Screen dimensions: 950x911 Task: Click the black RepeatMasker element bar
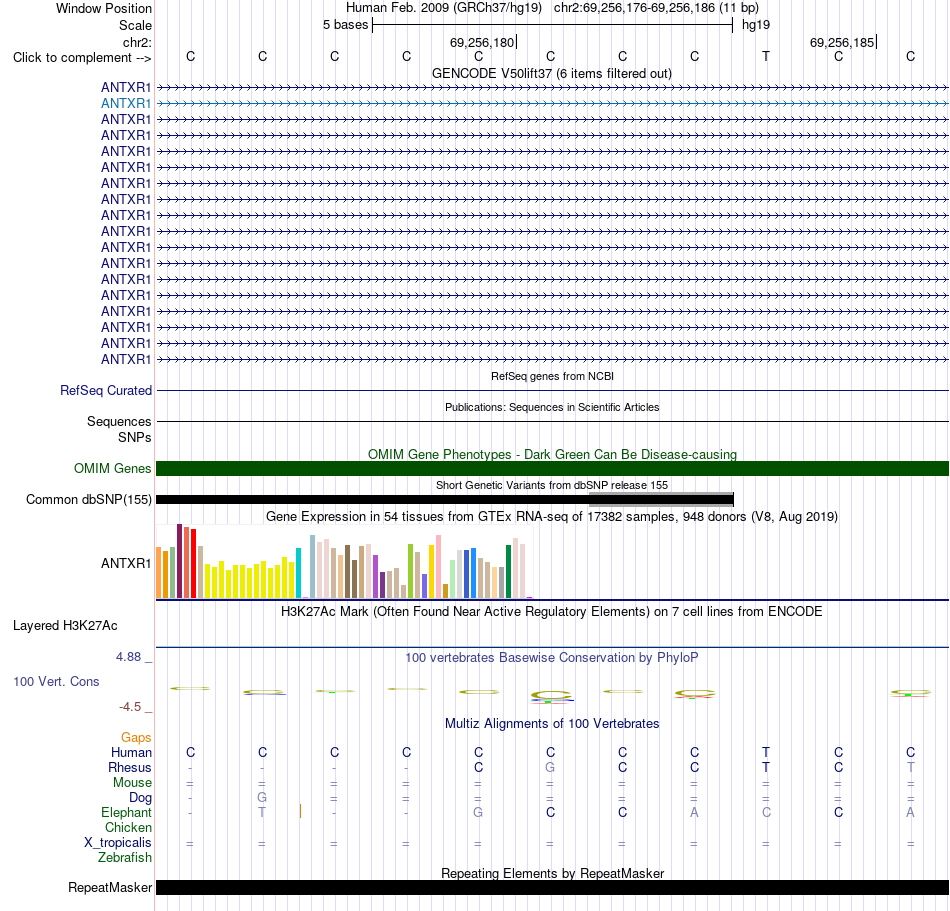(x=552, y=887)
